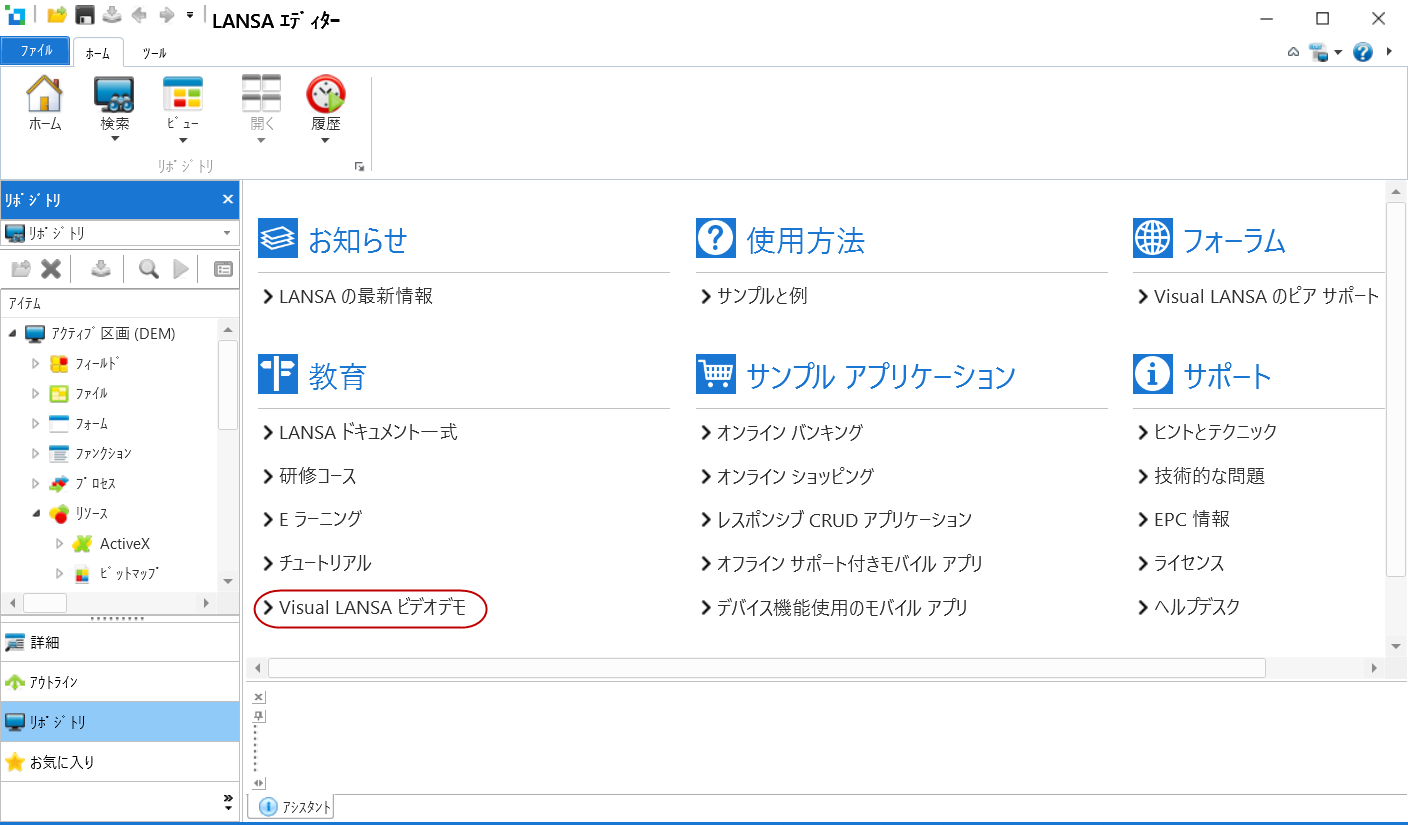Expand the プロセス tree node
This screenshot has height=825, width=1408.
36,484
